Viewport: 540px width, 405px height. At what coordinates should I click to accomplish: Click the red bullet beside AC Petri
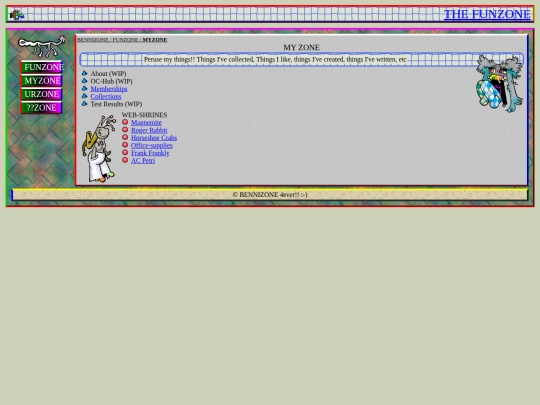point(125,160)
